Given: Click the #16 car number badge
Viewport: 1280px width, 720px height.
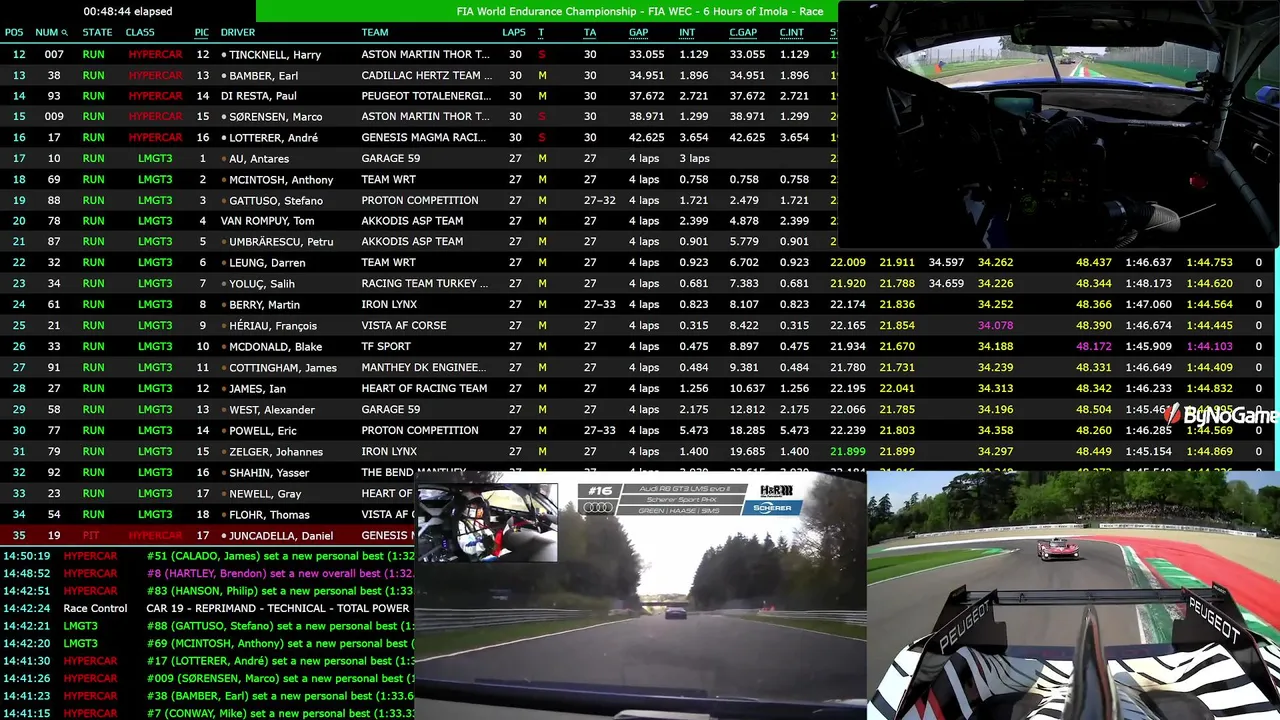Looking at the screenshot, I should pyautogui.click(x=600, y=490).
